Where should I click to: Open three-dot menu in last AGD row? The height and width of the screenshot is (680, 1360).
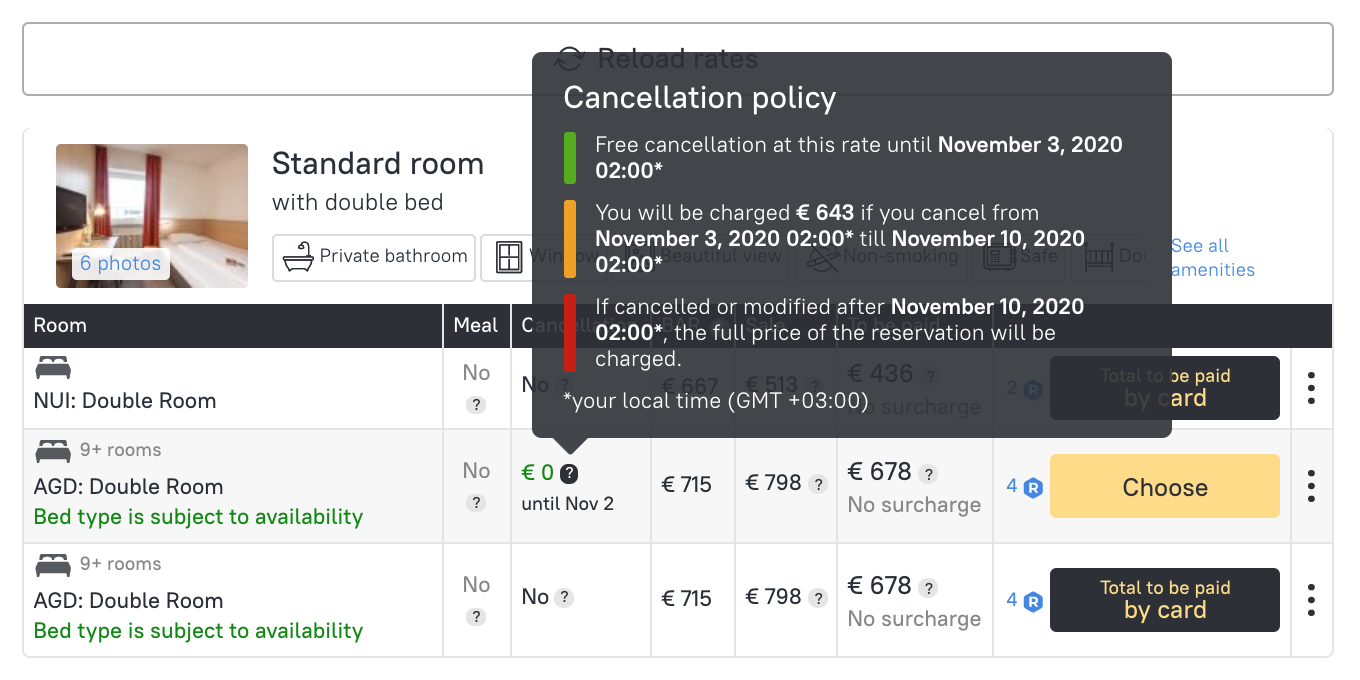coord(1311,600)
